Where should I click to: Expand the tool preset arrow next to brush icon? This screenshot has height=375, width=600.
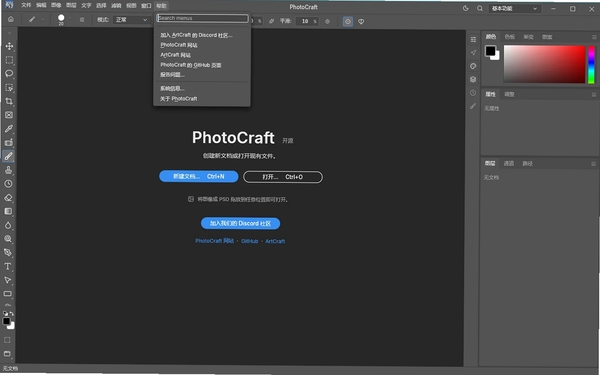43,19
